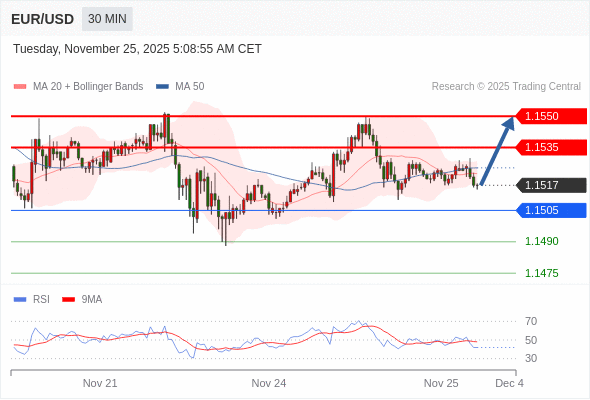This screenshot has width=590, height=400.
Task: Click the MA 50 legend blue swatch
Action: [x=162, y=87]
